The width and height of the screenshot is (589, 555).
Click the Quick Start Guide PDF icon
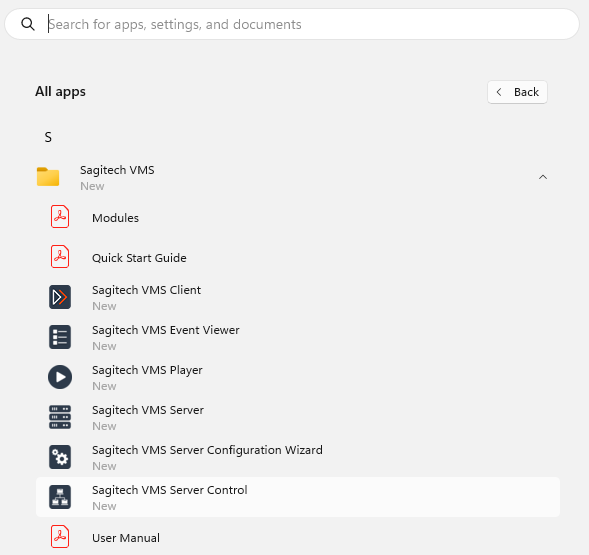coord(60,257)
